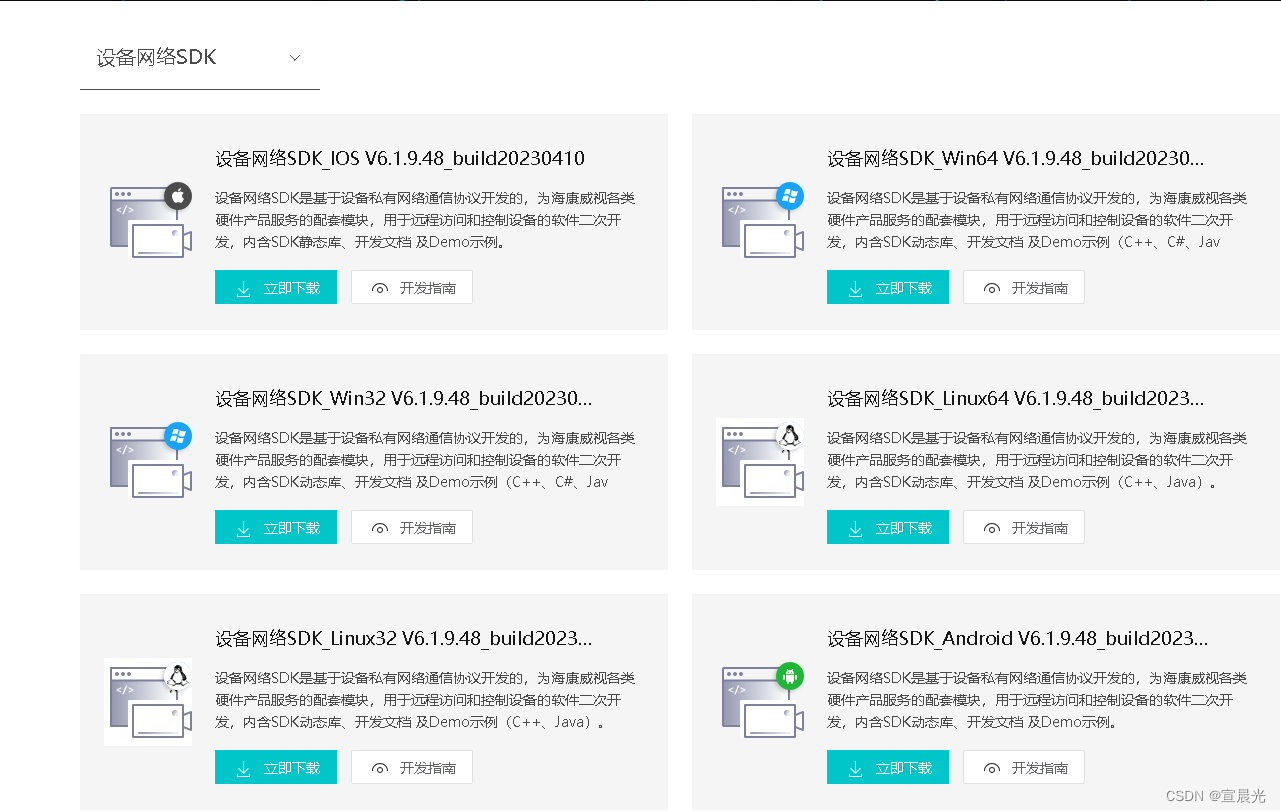The width and height of the screenshot is (1281, 812).
Task: Click the penguin badge on Linux32 card
Action: (x=178, y=676)
